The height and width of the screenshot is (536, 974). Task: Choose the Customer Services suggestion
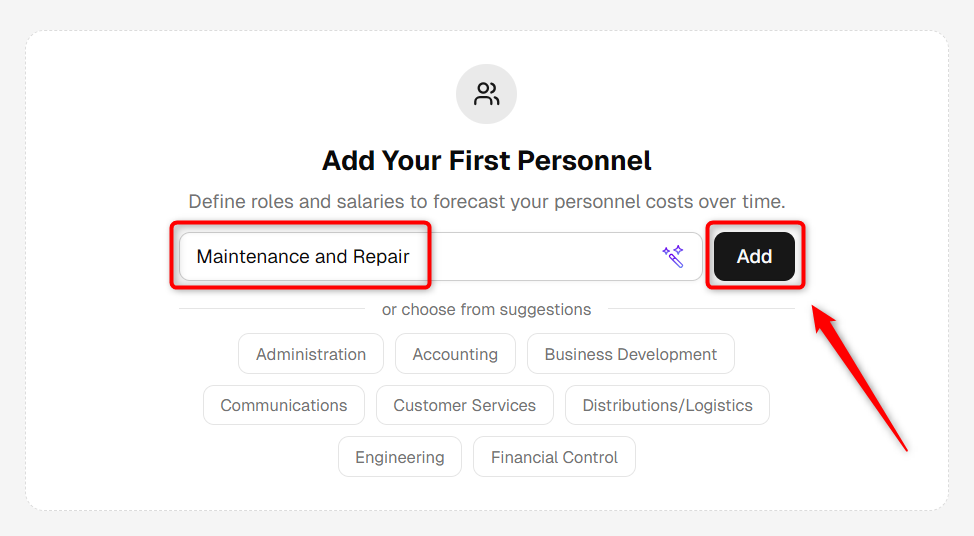tap(465, 405)
